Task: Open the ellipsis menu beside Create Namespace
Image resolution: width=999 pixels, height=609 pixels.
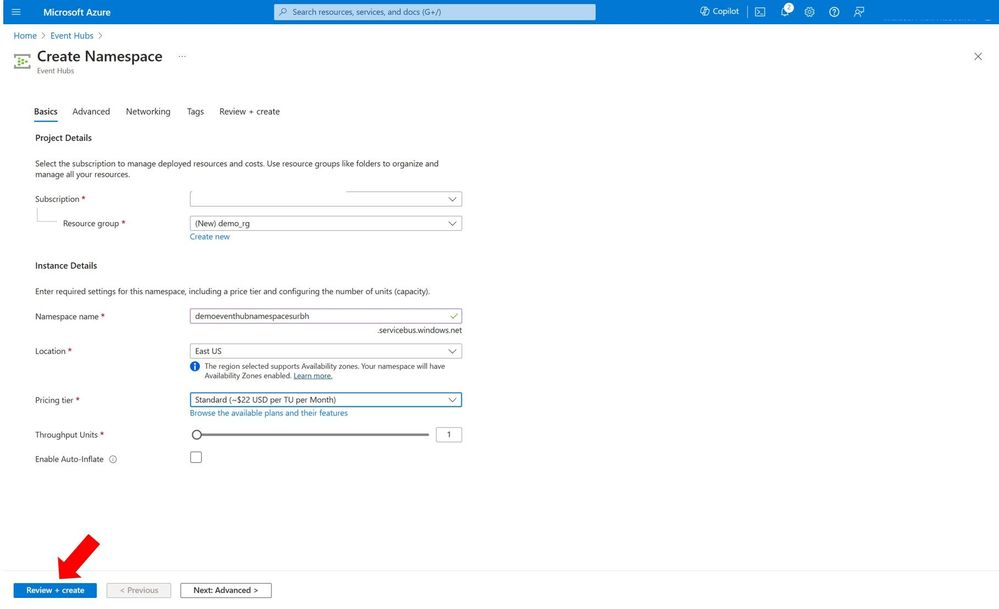Action: [x=182, y=57]
